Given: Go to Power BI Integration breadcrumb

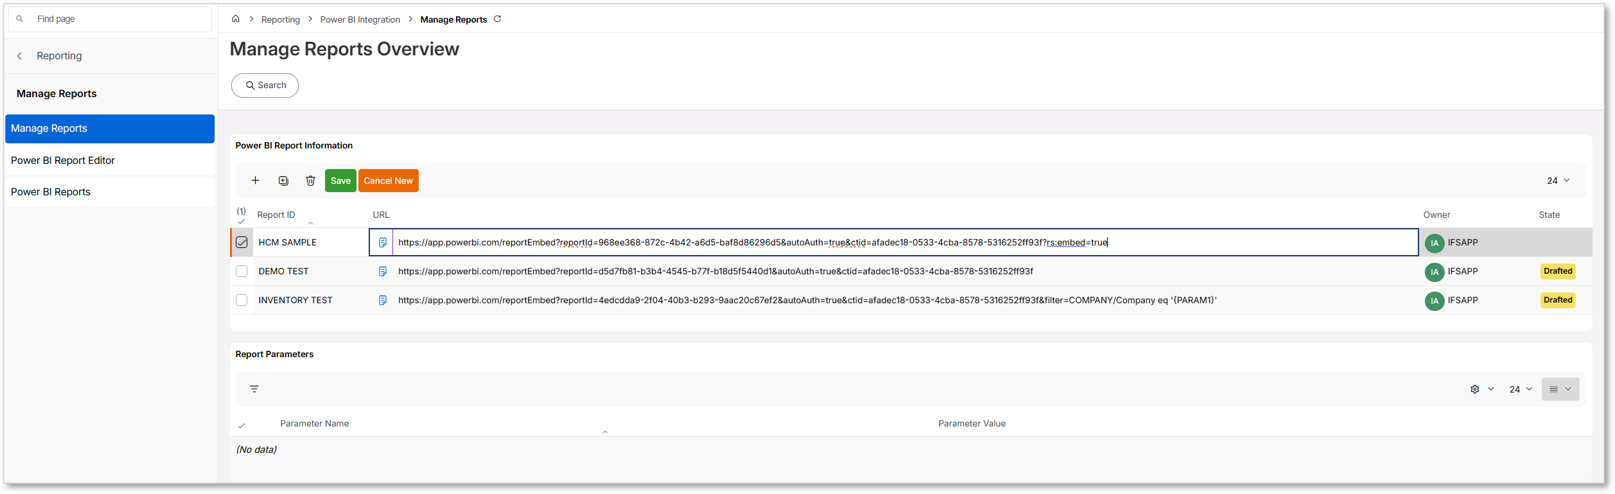Looking at the screenshot, I should click(x=360, y=19).
